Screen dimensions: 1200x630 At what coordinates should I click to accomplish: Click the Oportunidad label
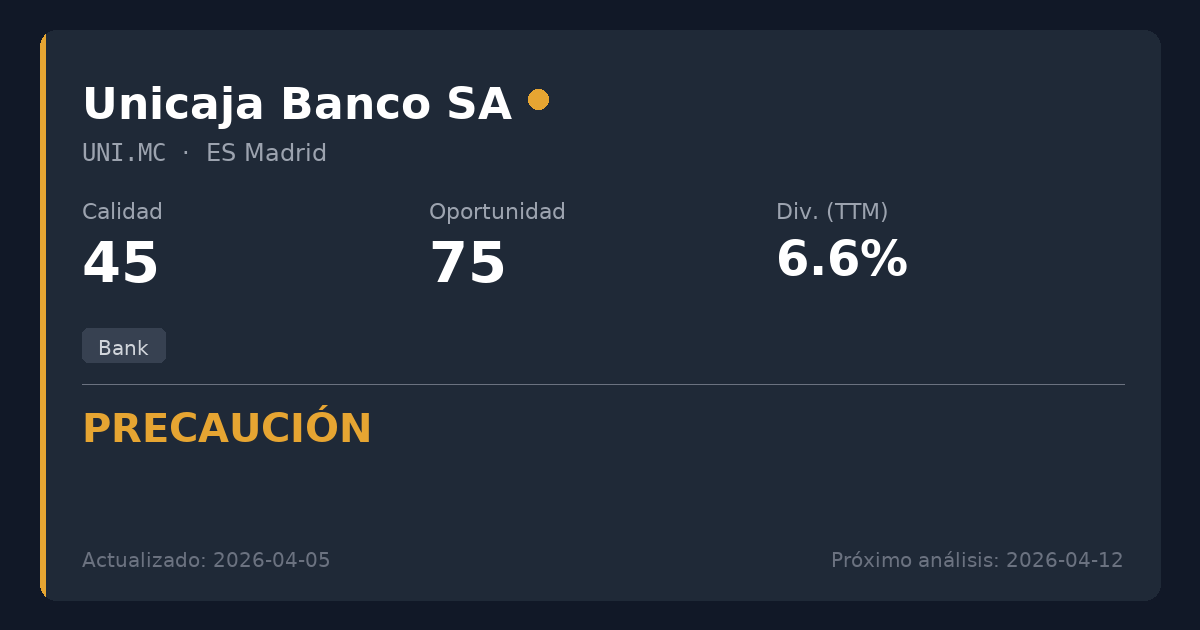click(x=497, y=212)
